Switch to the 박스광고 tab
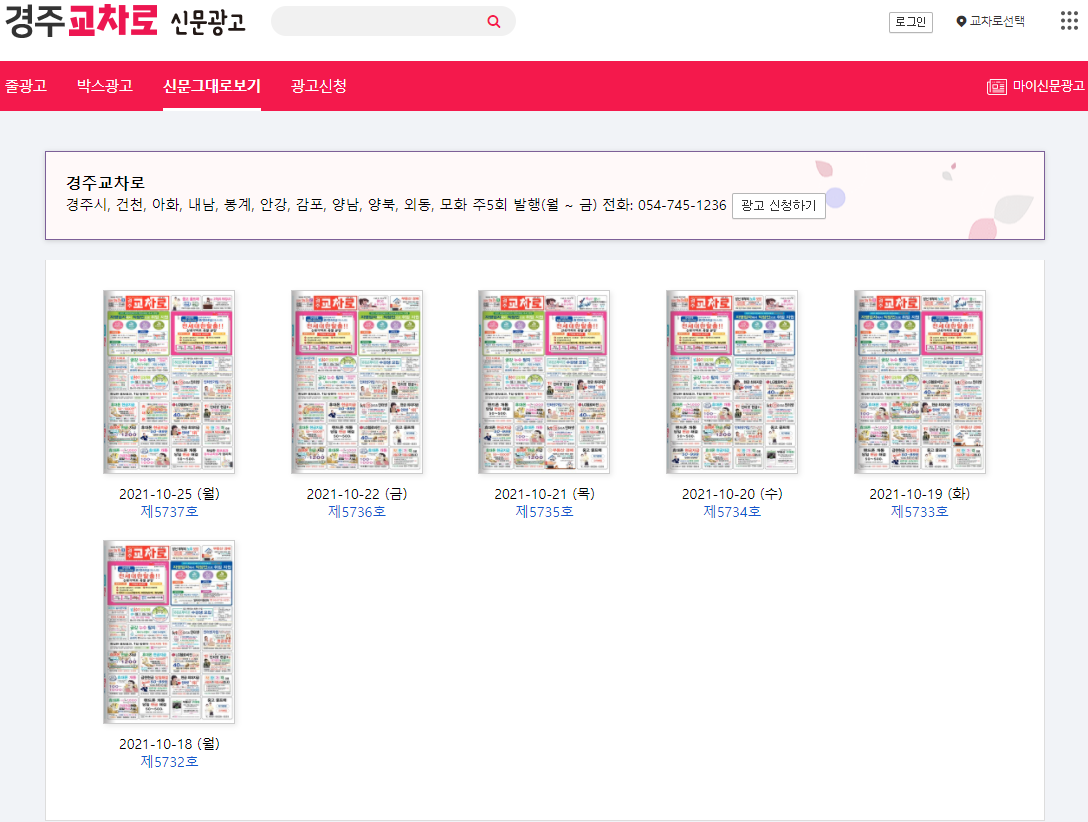 point(104,86)
